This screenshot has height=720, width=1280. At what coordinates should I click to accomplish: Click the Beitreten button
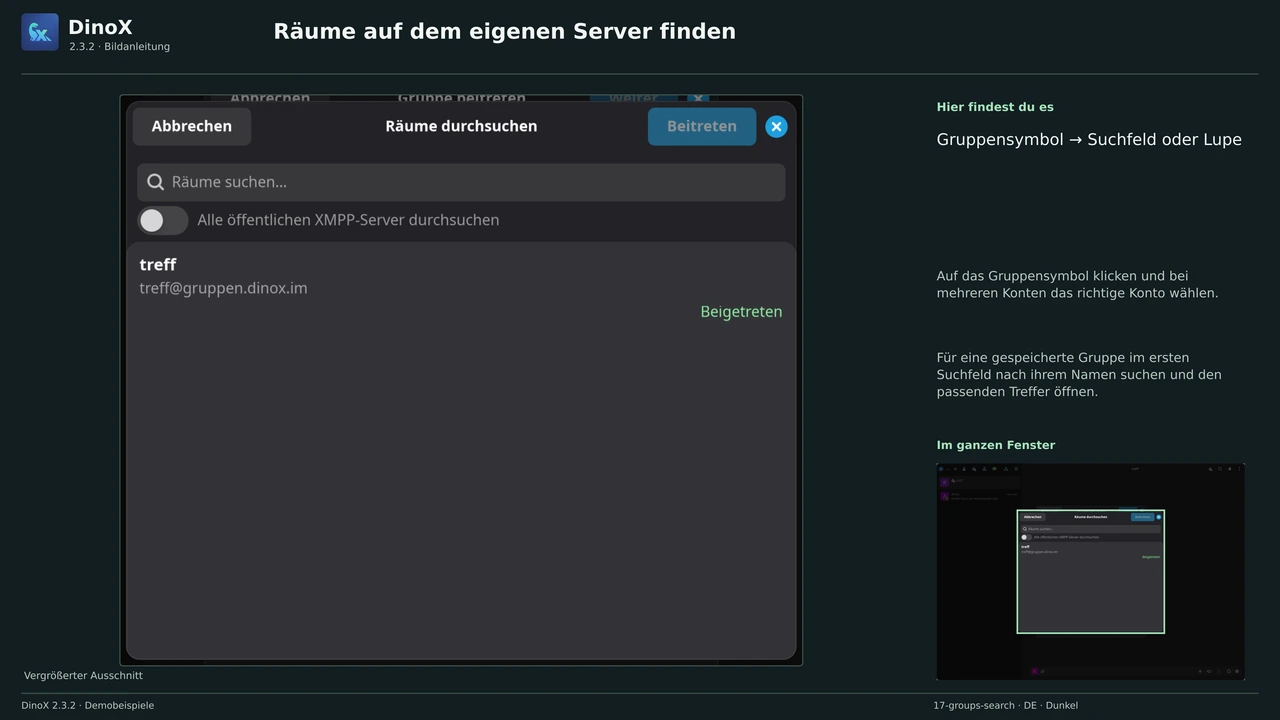702,126
